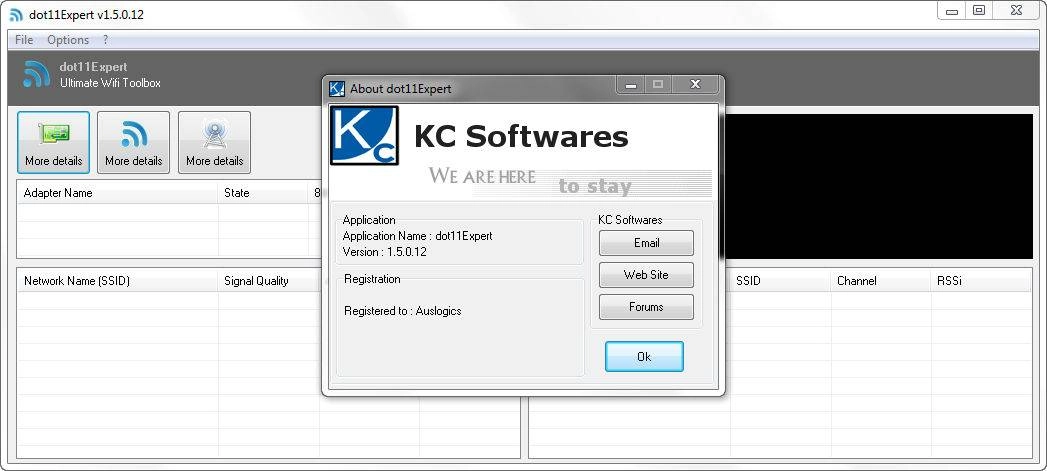1047x471 pixels.
Task: Click the dot11Expert title bar wifi icon
Action: (x=16, y=15)
